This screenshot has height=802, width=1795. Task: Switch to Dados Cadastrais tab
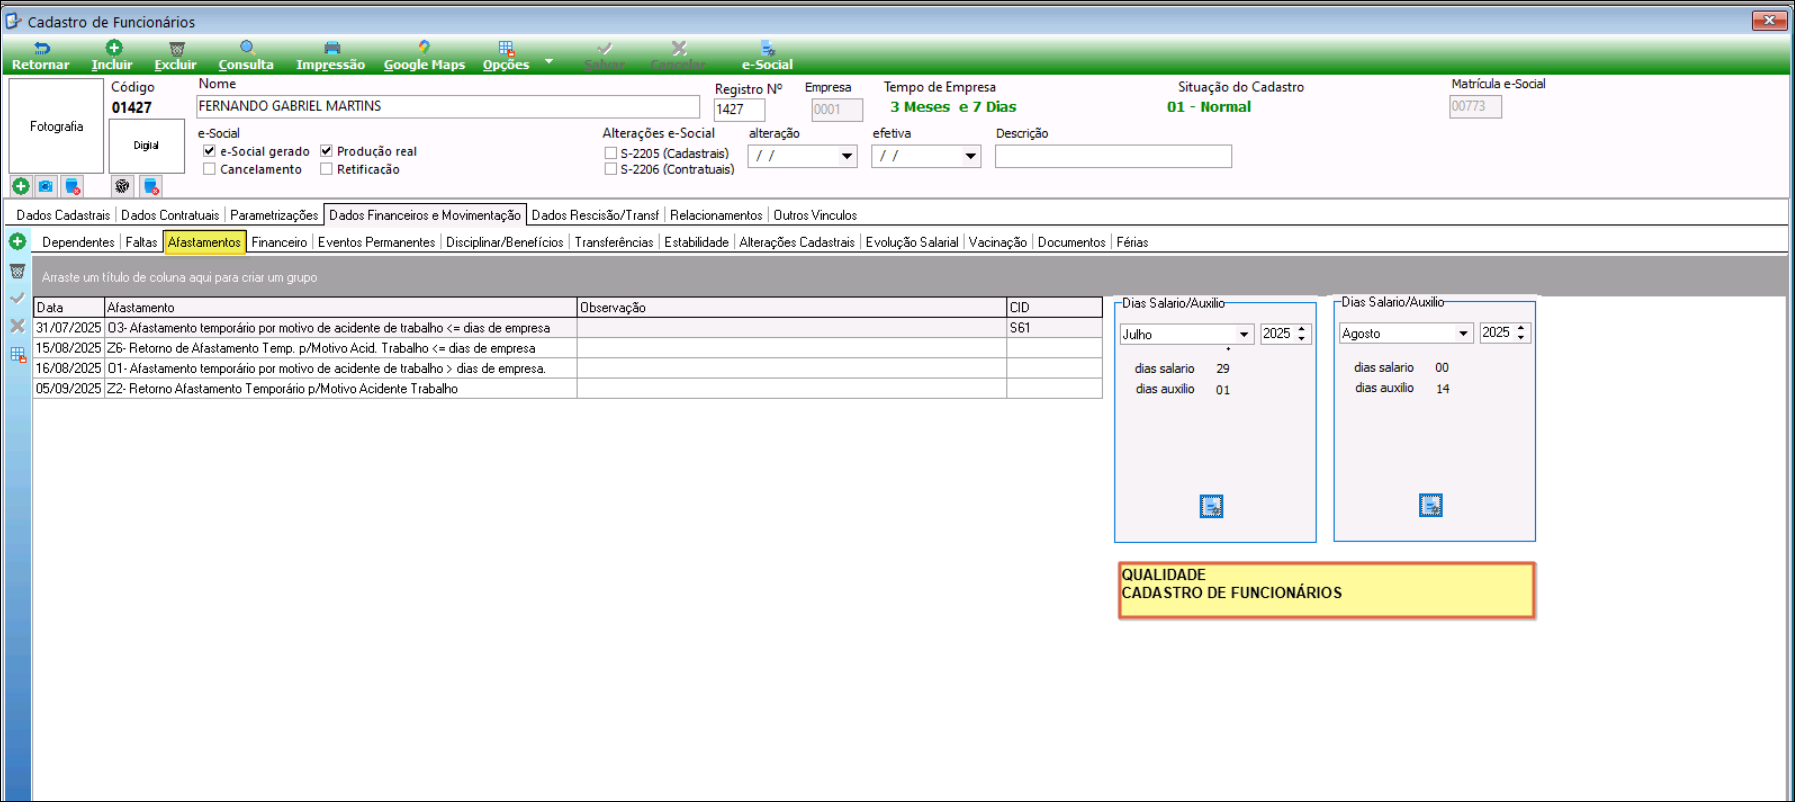click(x=63, y=215)
